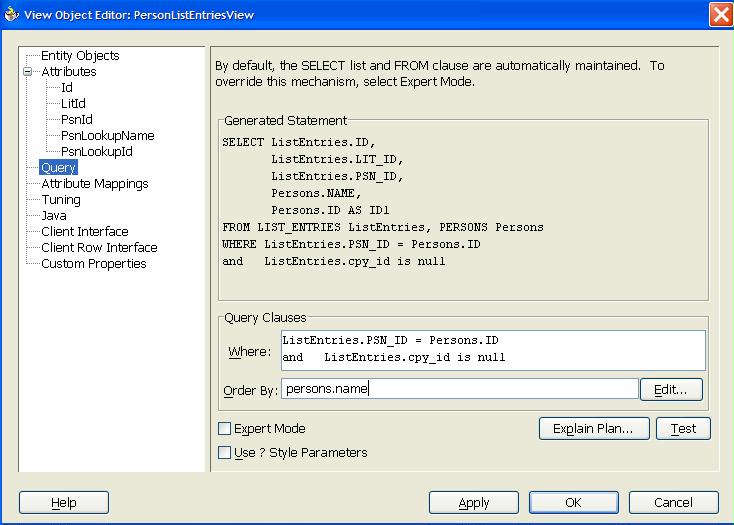Viewport: 734px width, 525px height.
Task: Confirm with the OK button
Action: (574, 503)
